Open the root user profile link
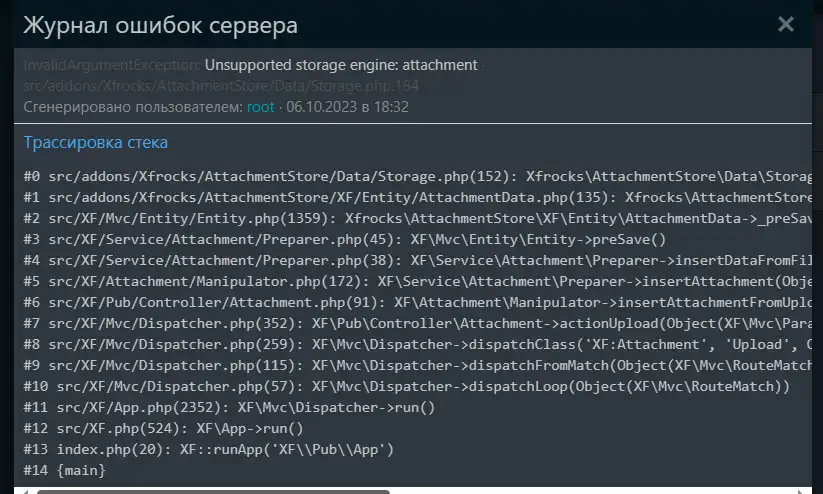The height and width of the screenshot is (494, 823). coord(261,107)
